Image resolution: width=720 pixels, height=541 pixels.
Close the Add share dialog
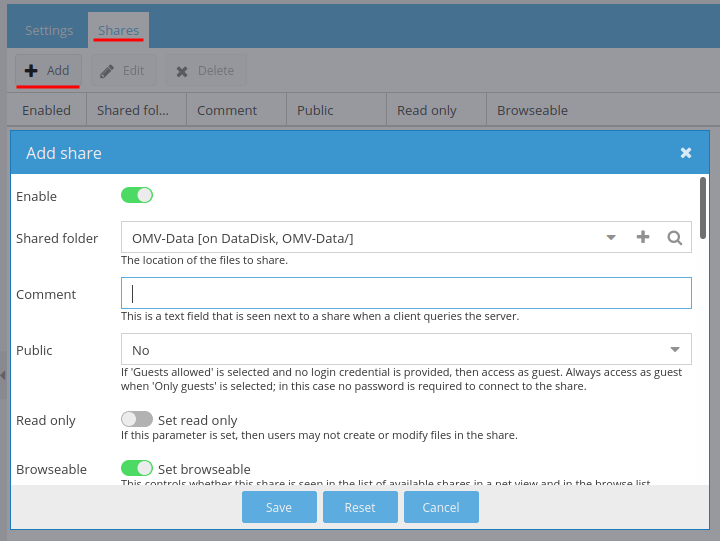686,153
